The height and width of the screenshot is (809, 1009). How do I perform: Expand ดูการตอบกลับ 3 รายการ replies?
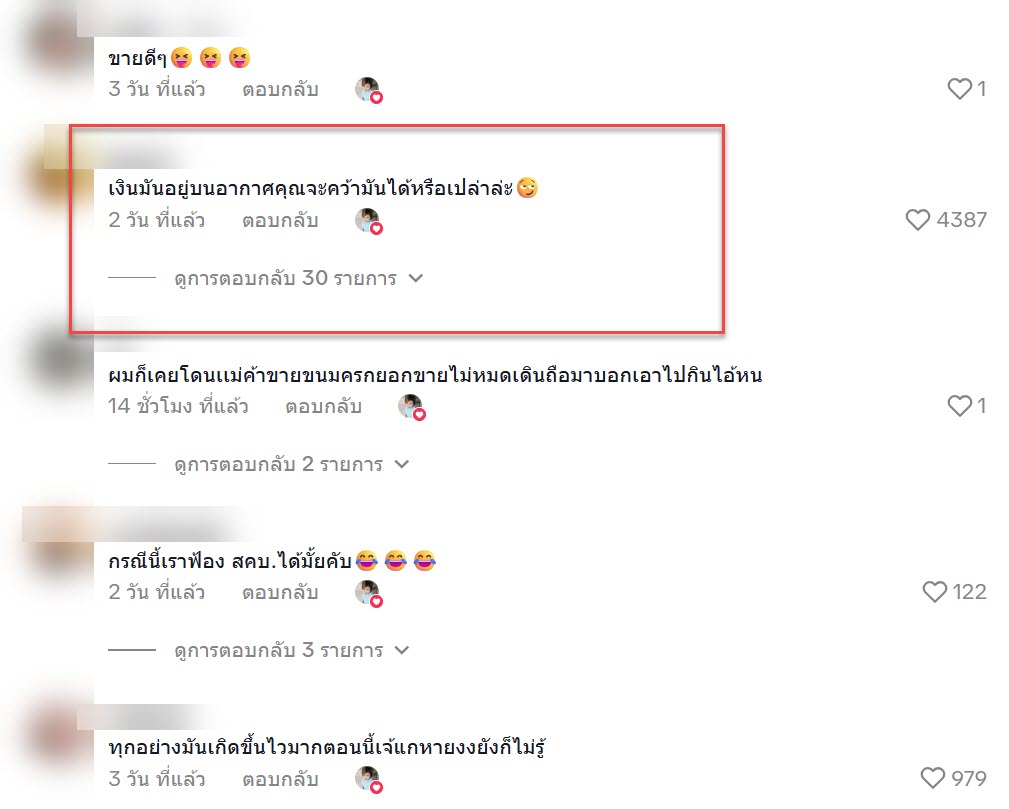[292, 650]
